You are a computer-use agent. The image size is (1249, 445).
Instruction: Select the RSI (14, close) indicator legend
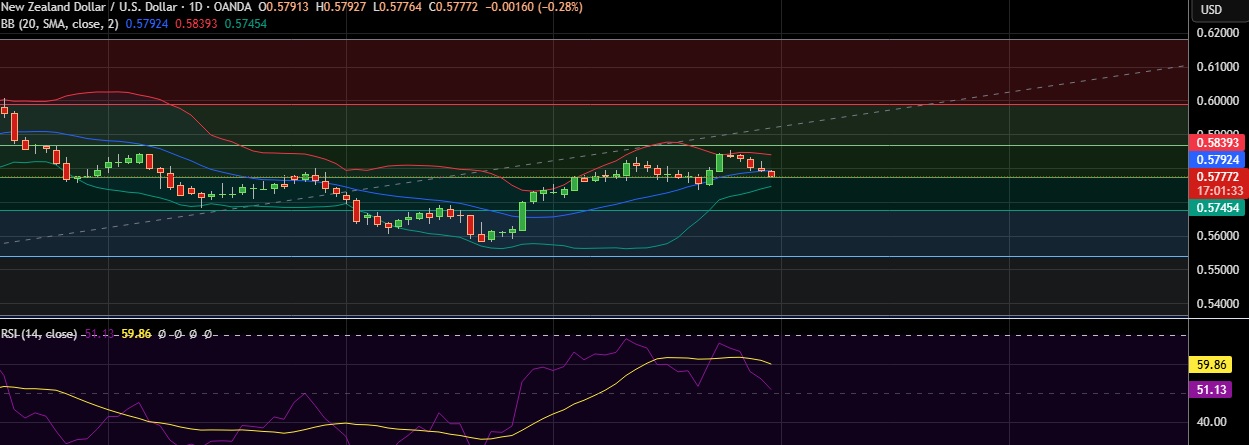[38, 334]
